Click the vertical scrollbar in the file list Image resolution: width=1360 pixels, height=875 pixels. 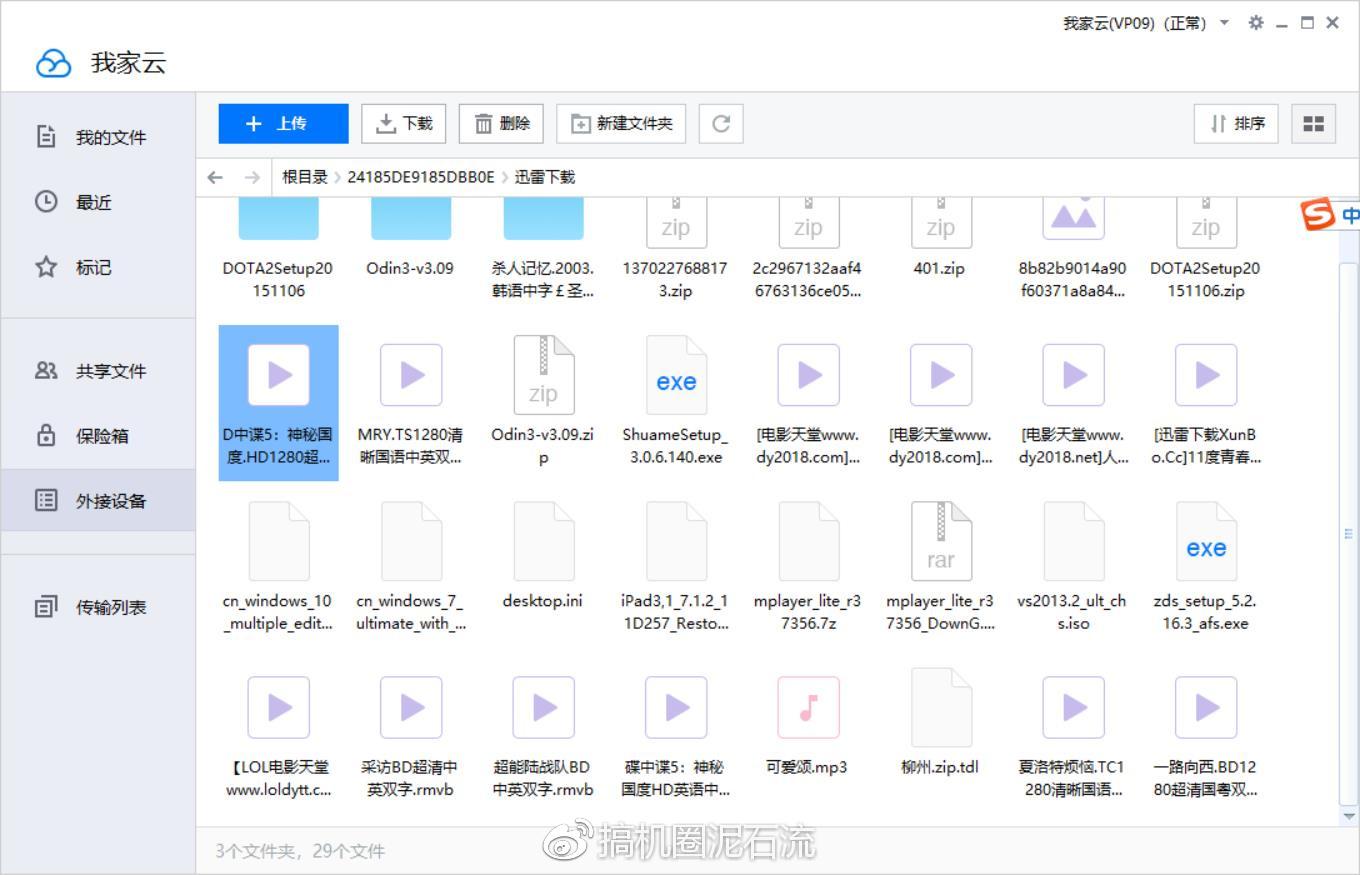[1348, 534]
